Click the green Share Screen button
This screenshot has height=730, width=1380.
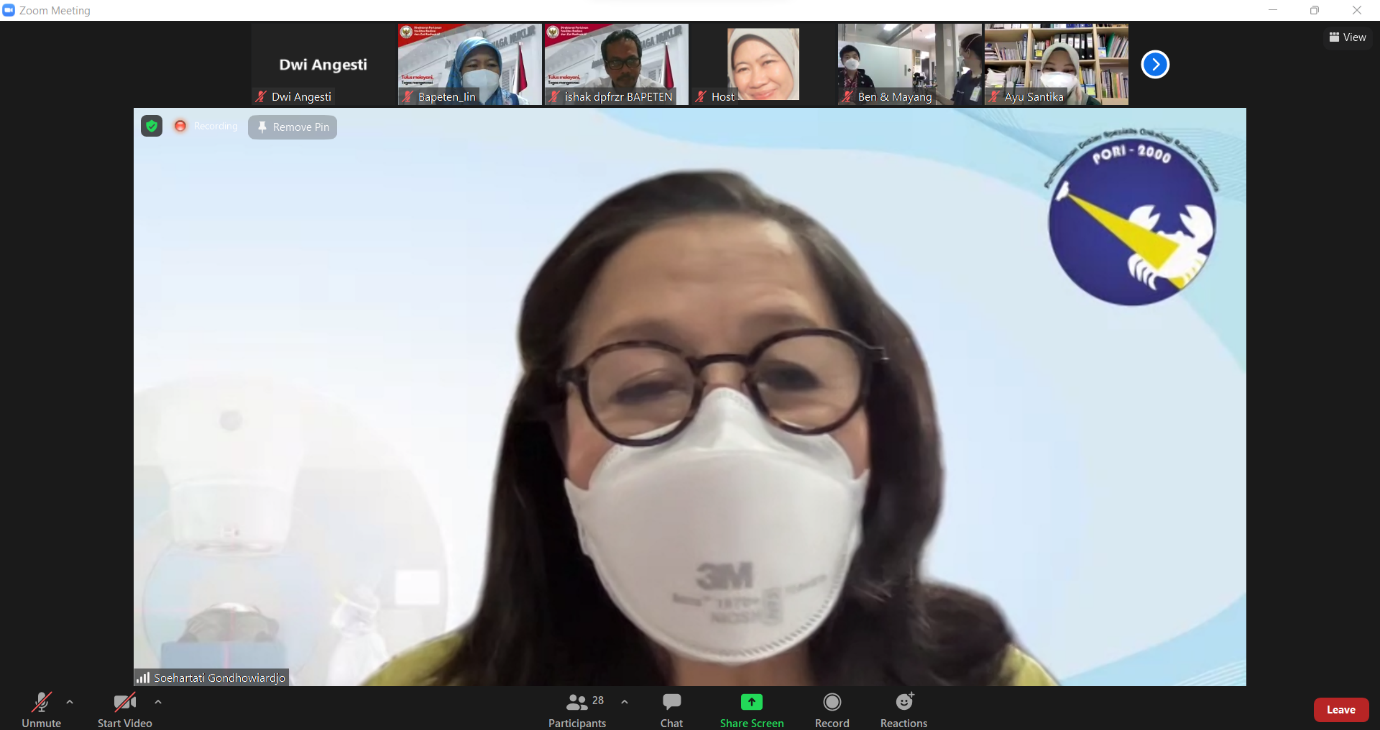752,709
